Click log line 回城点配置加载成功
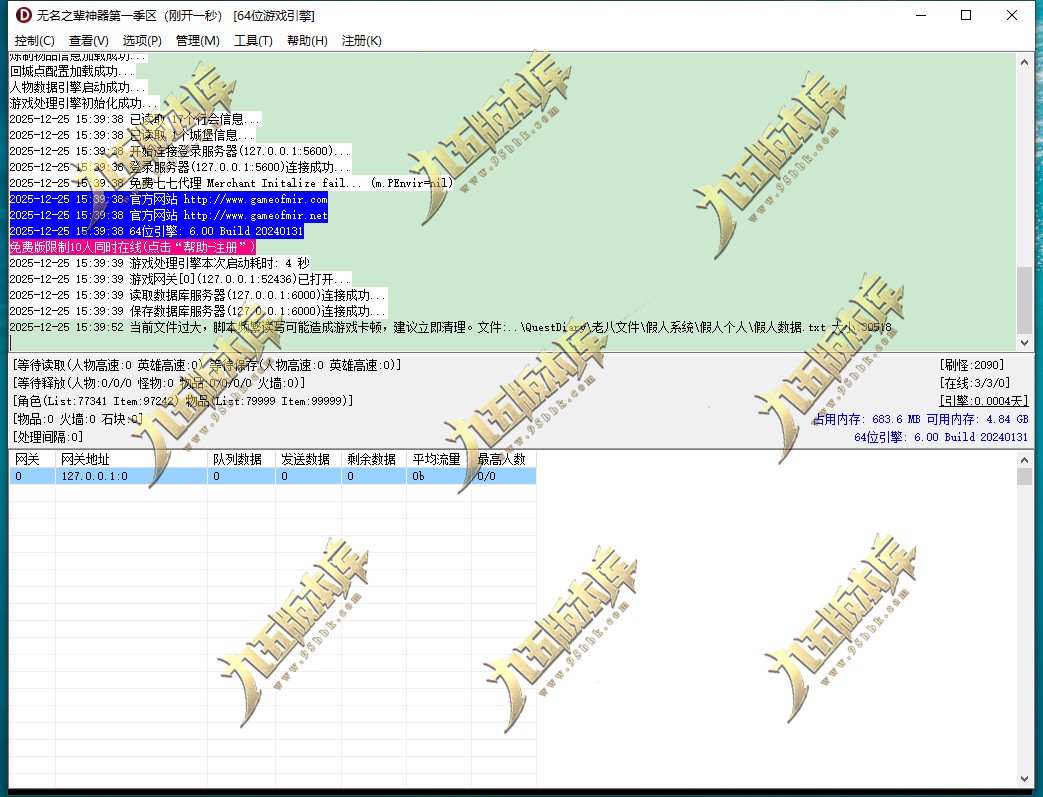Image resolution: width=1043 pixels, height=797 pixels. [72, 71]
